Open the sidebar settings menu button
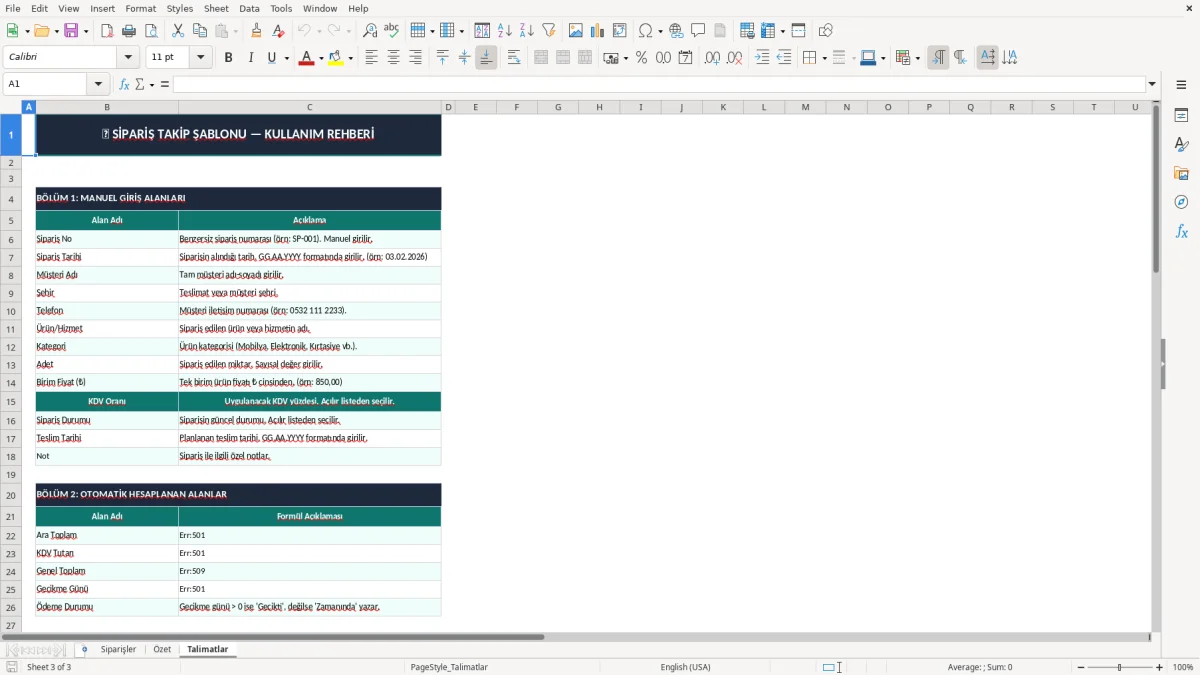 coord(1181,84)
